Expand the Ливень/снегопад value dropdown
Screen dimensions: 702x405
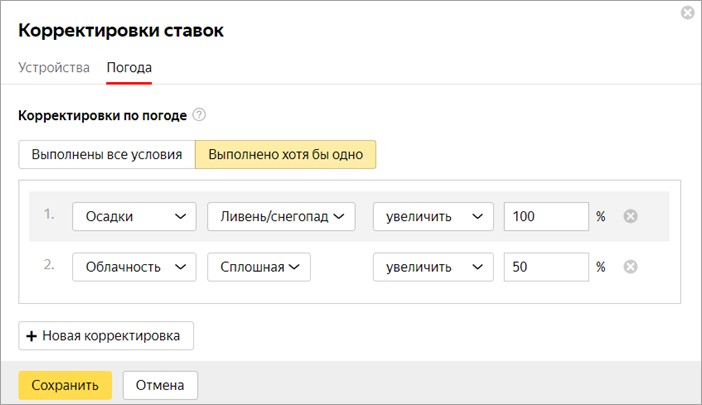coord(281,216)
